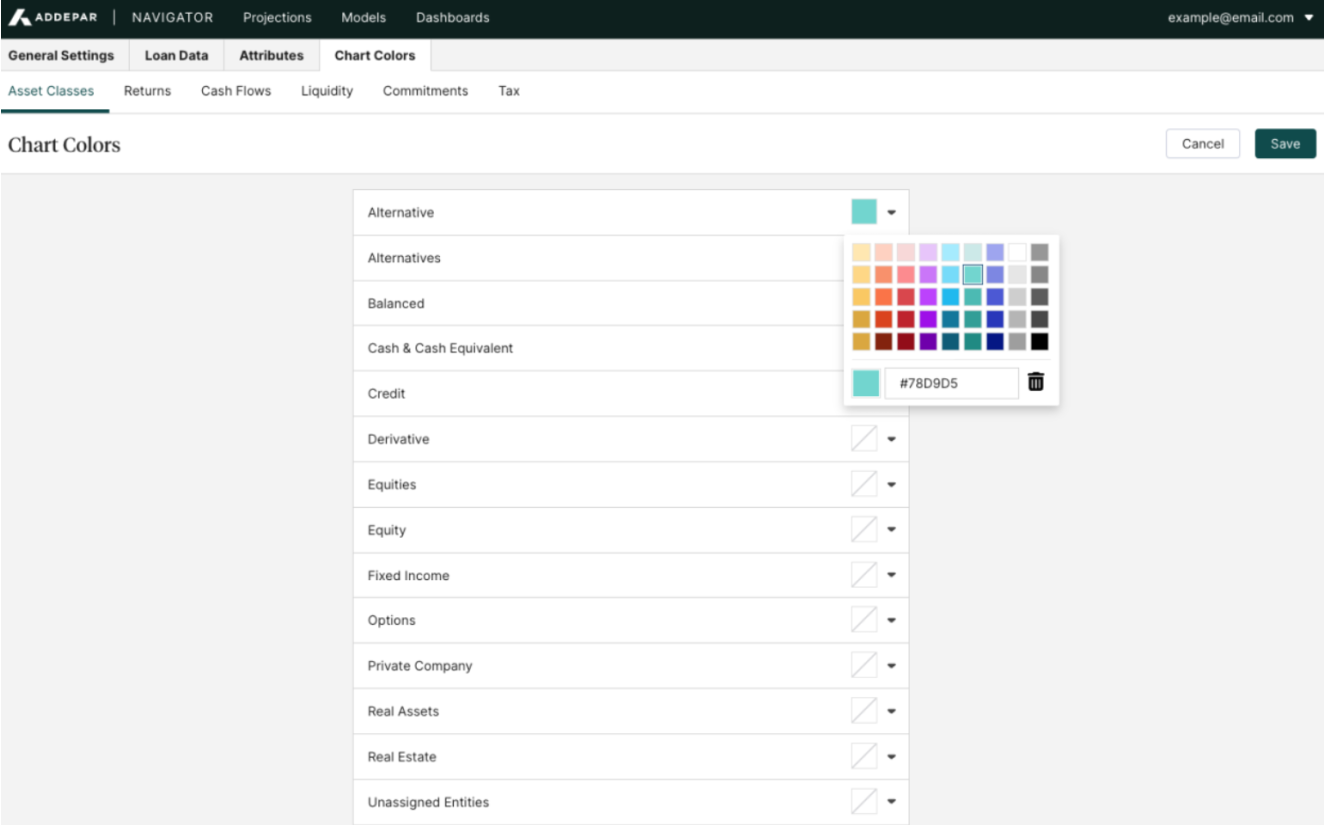Screen dimensions: 1324x825
Task: Open the example@email.com account menu
Action: click(1240, 18)
